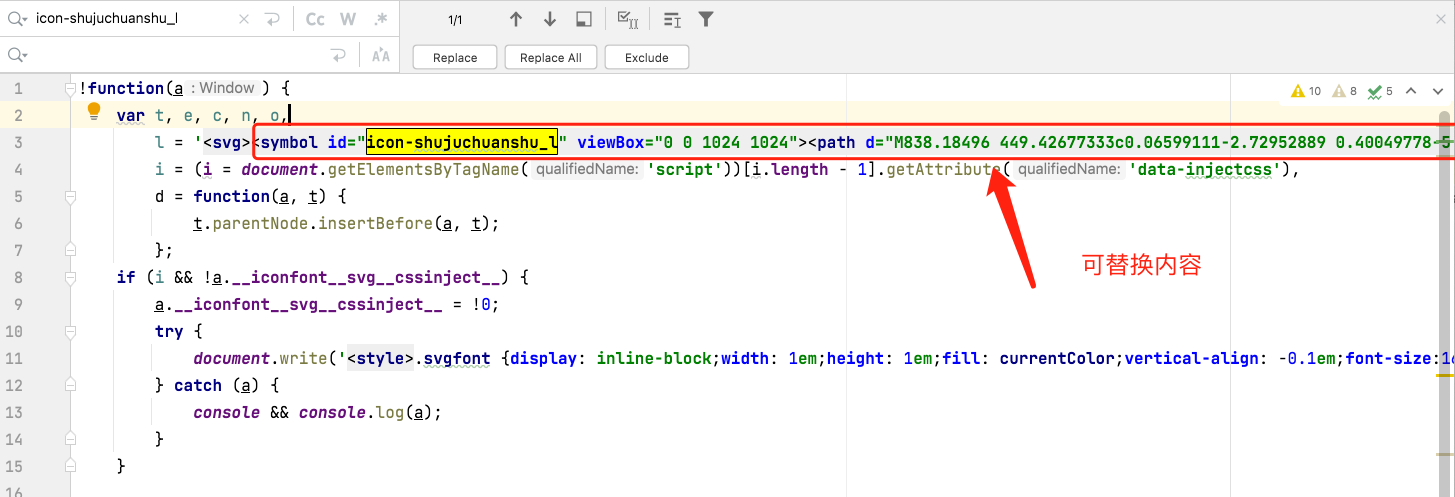This screenshot has width=1455, height=497.
Task: Collapse the fold marker on line 5
Action: point(70,197)
